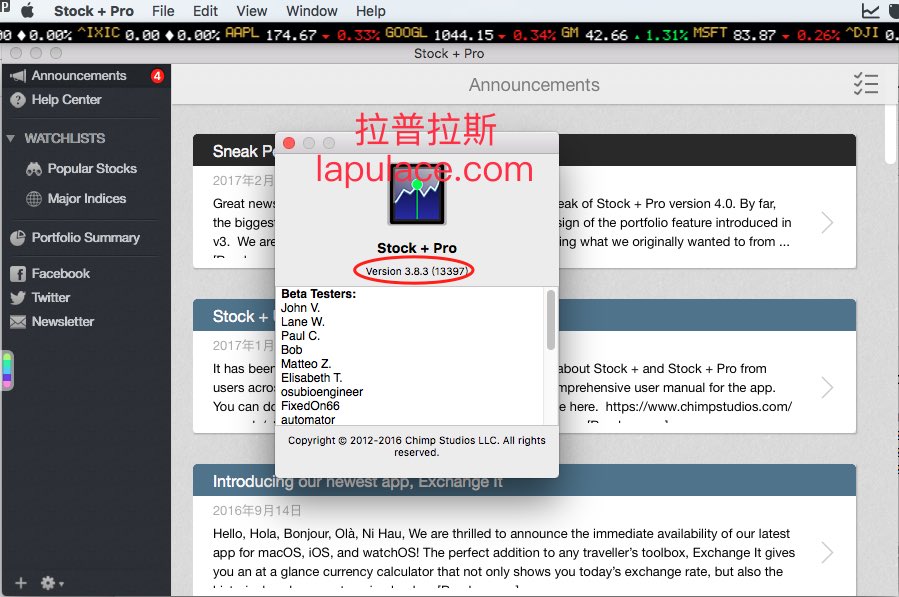Click the ^IXIC quote in the ticker

pyautogui.click(x=148, y=34)
